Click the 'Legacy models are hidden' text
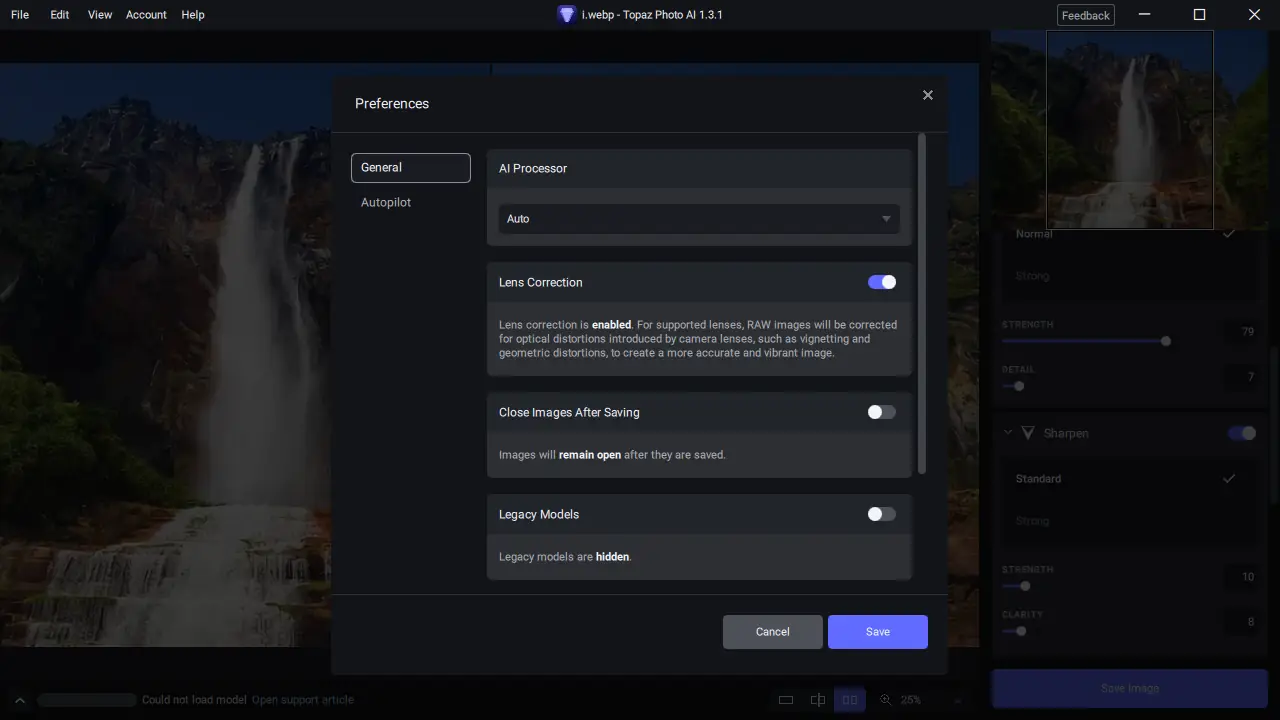Screen dimensions: 1280x720 565,557
